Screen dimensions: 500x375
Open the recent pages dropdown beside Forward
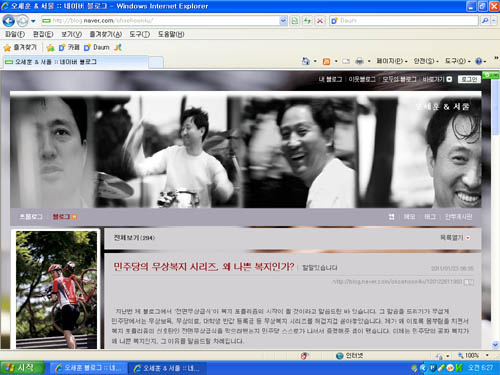[33, 21]
